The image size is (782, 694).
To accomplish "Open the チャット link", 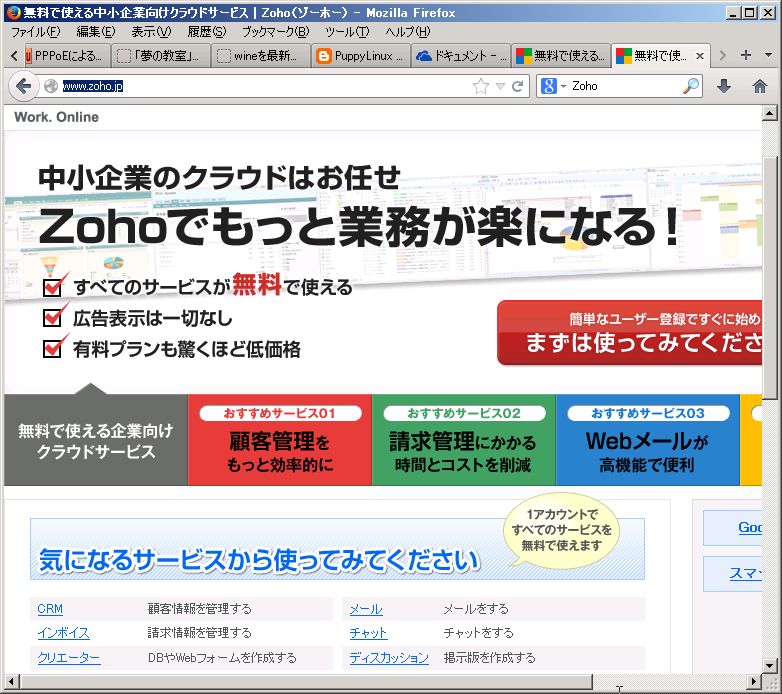I will click(368, 633).
